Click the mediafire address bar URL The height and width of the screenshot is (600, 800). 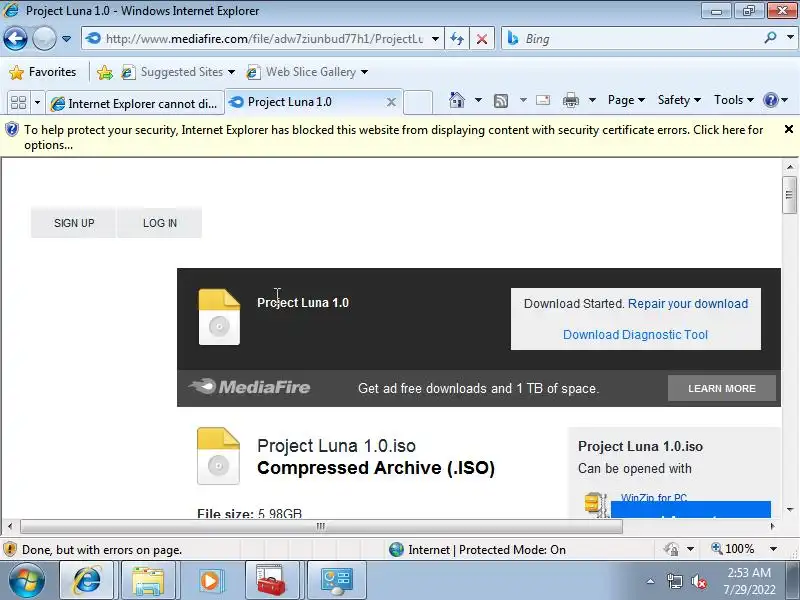(264, 39)
